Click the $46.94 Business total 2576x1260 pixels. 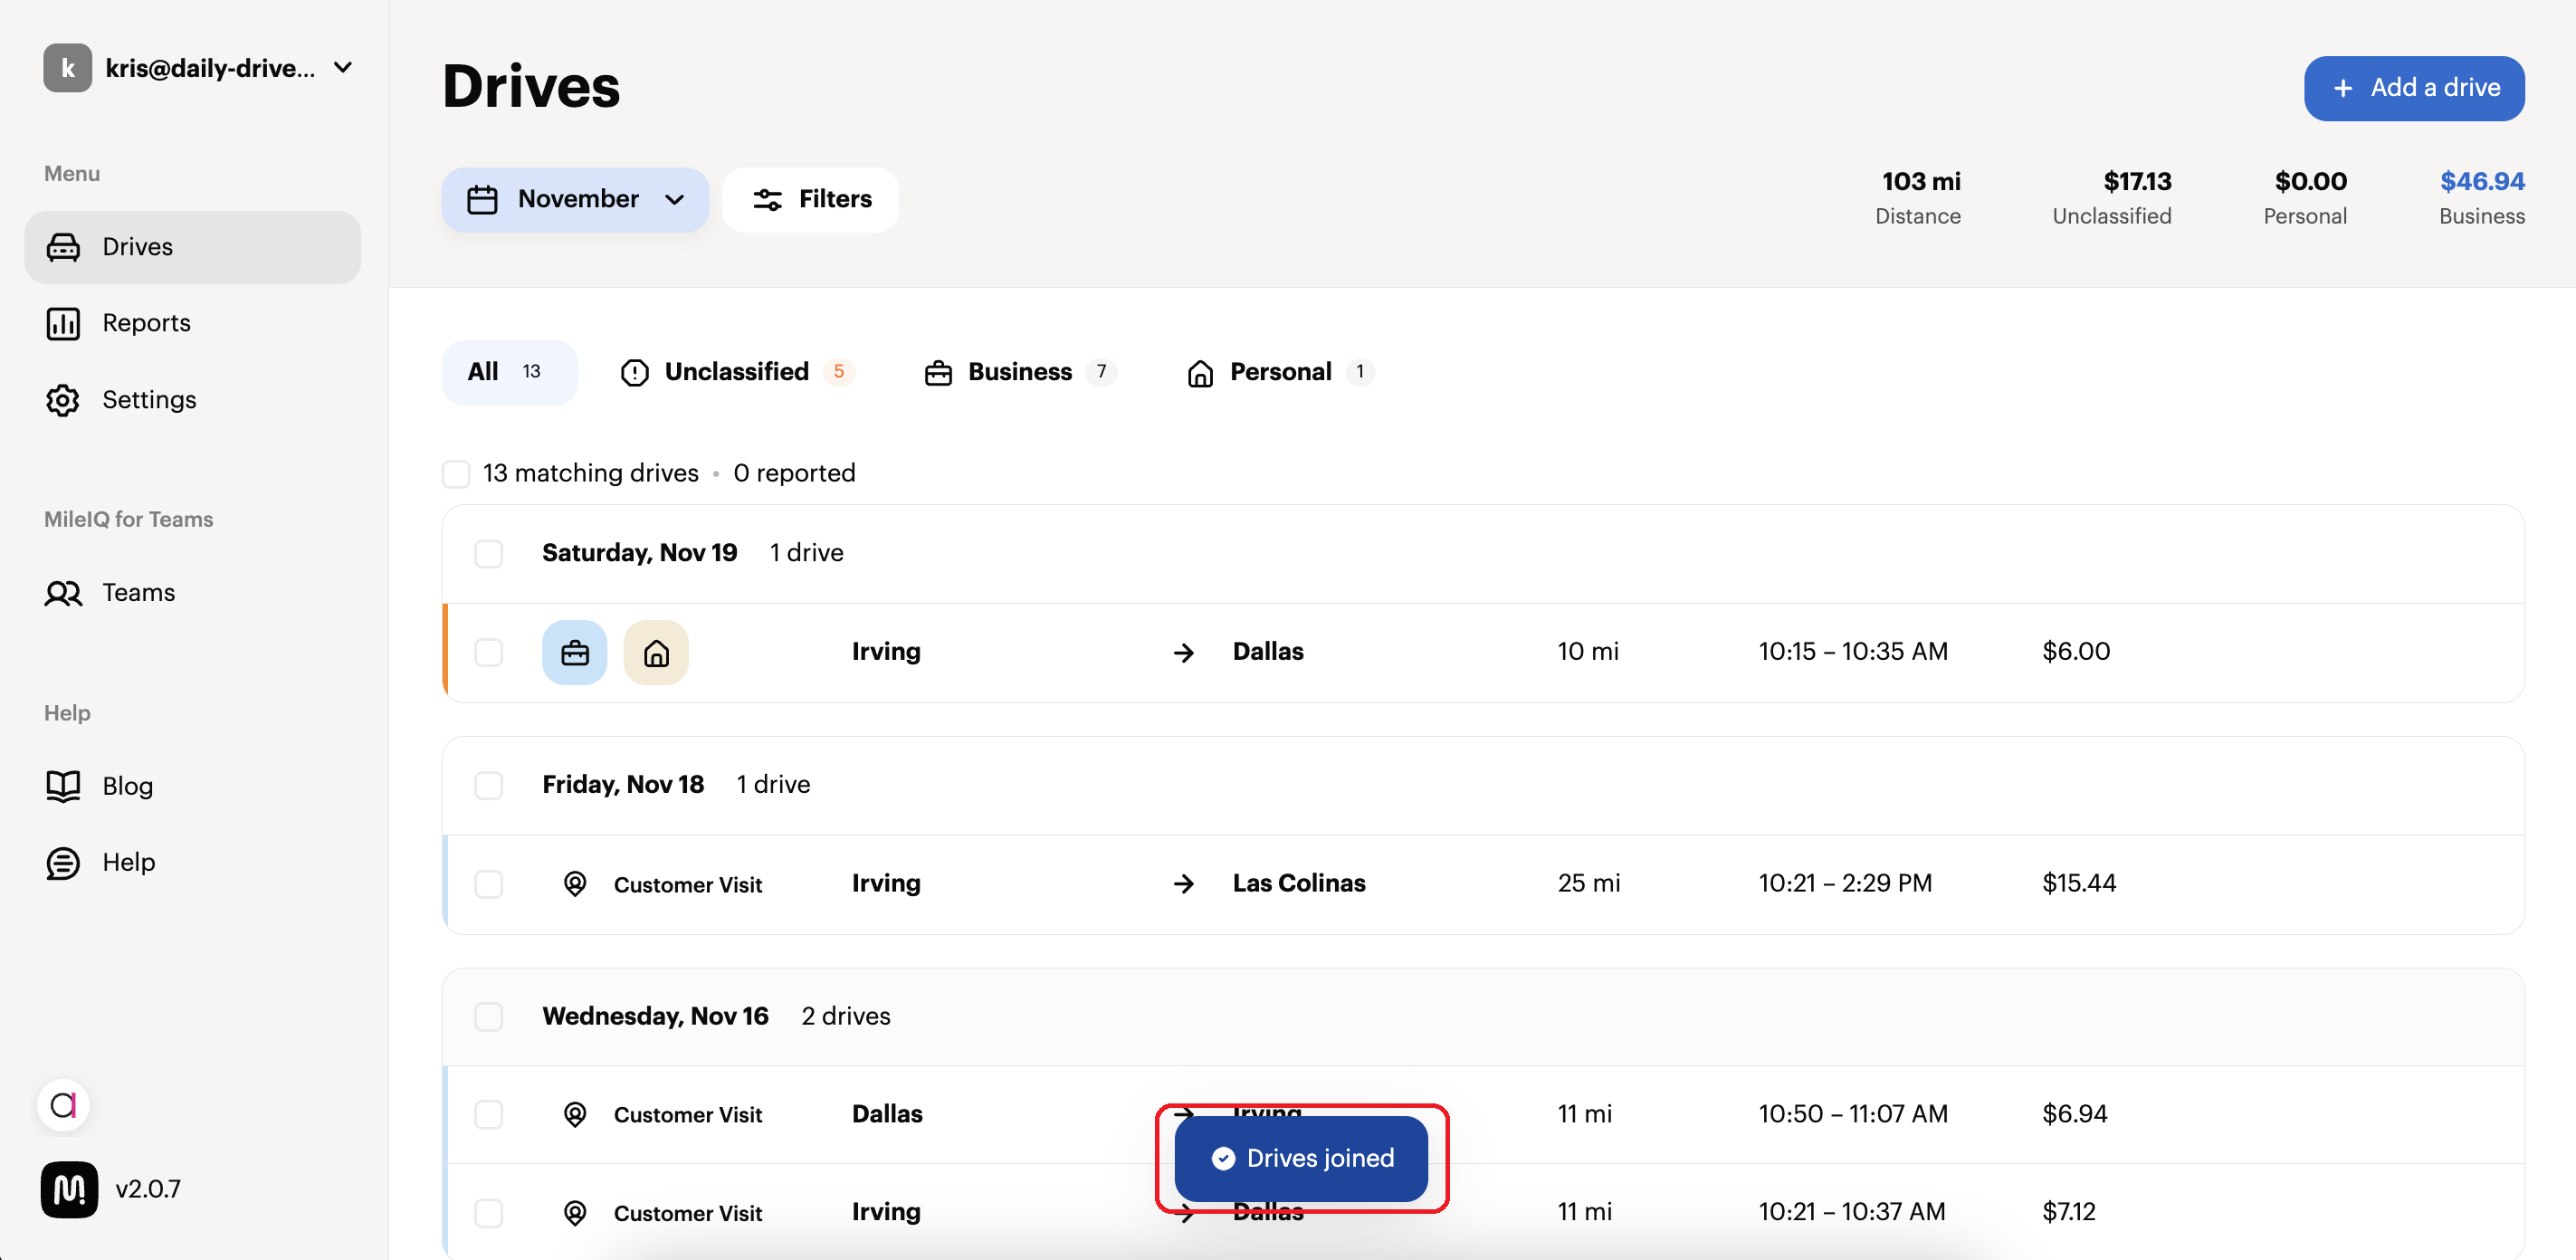[x=2482, y=182]
